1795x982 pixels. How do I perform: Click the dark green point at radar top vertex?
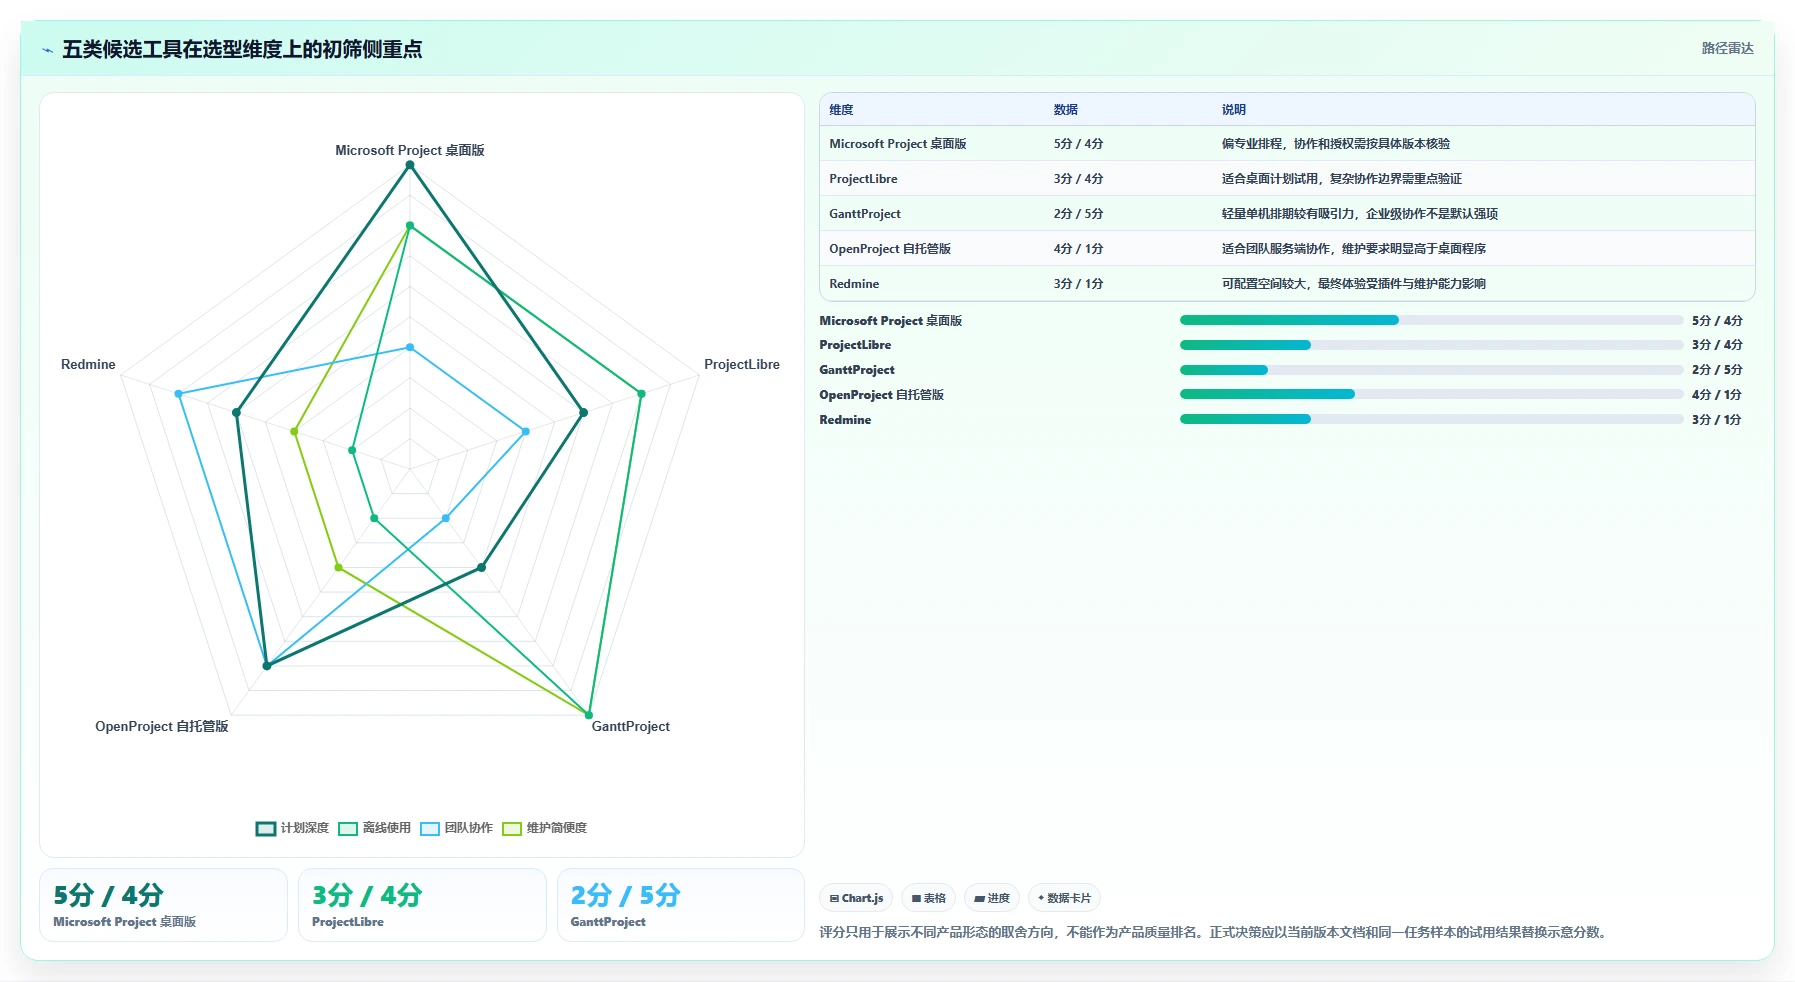pyautogui.click(x=409, y=165)
